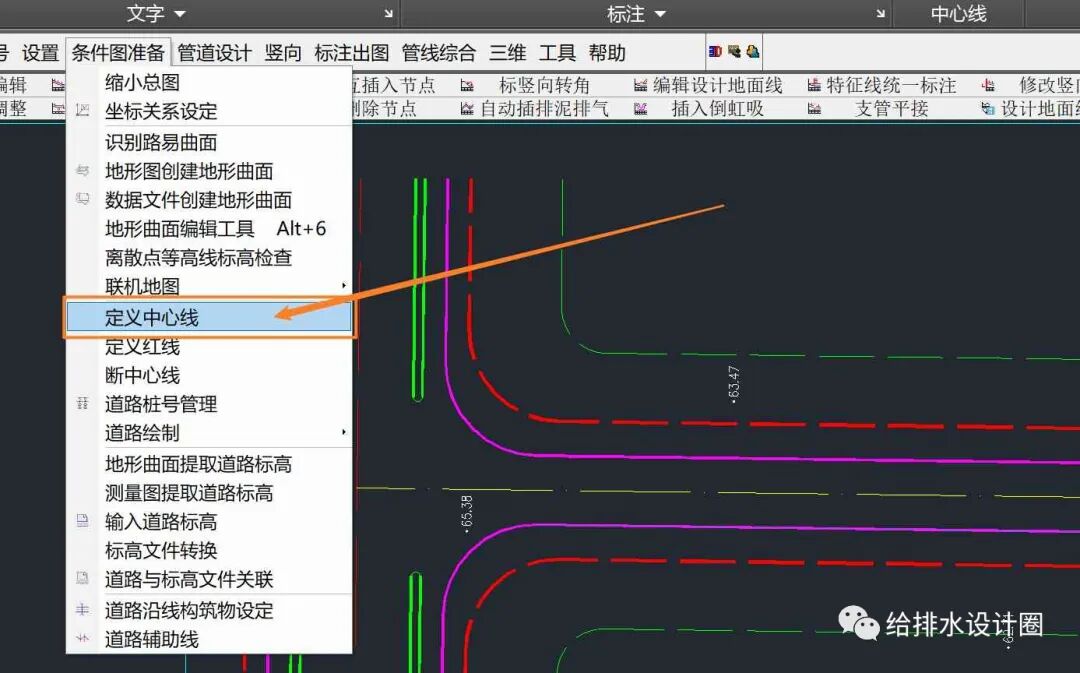Click the icon left of 支管平接

click(x=814, y=108)
